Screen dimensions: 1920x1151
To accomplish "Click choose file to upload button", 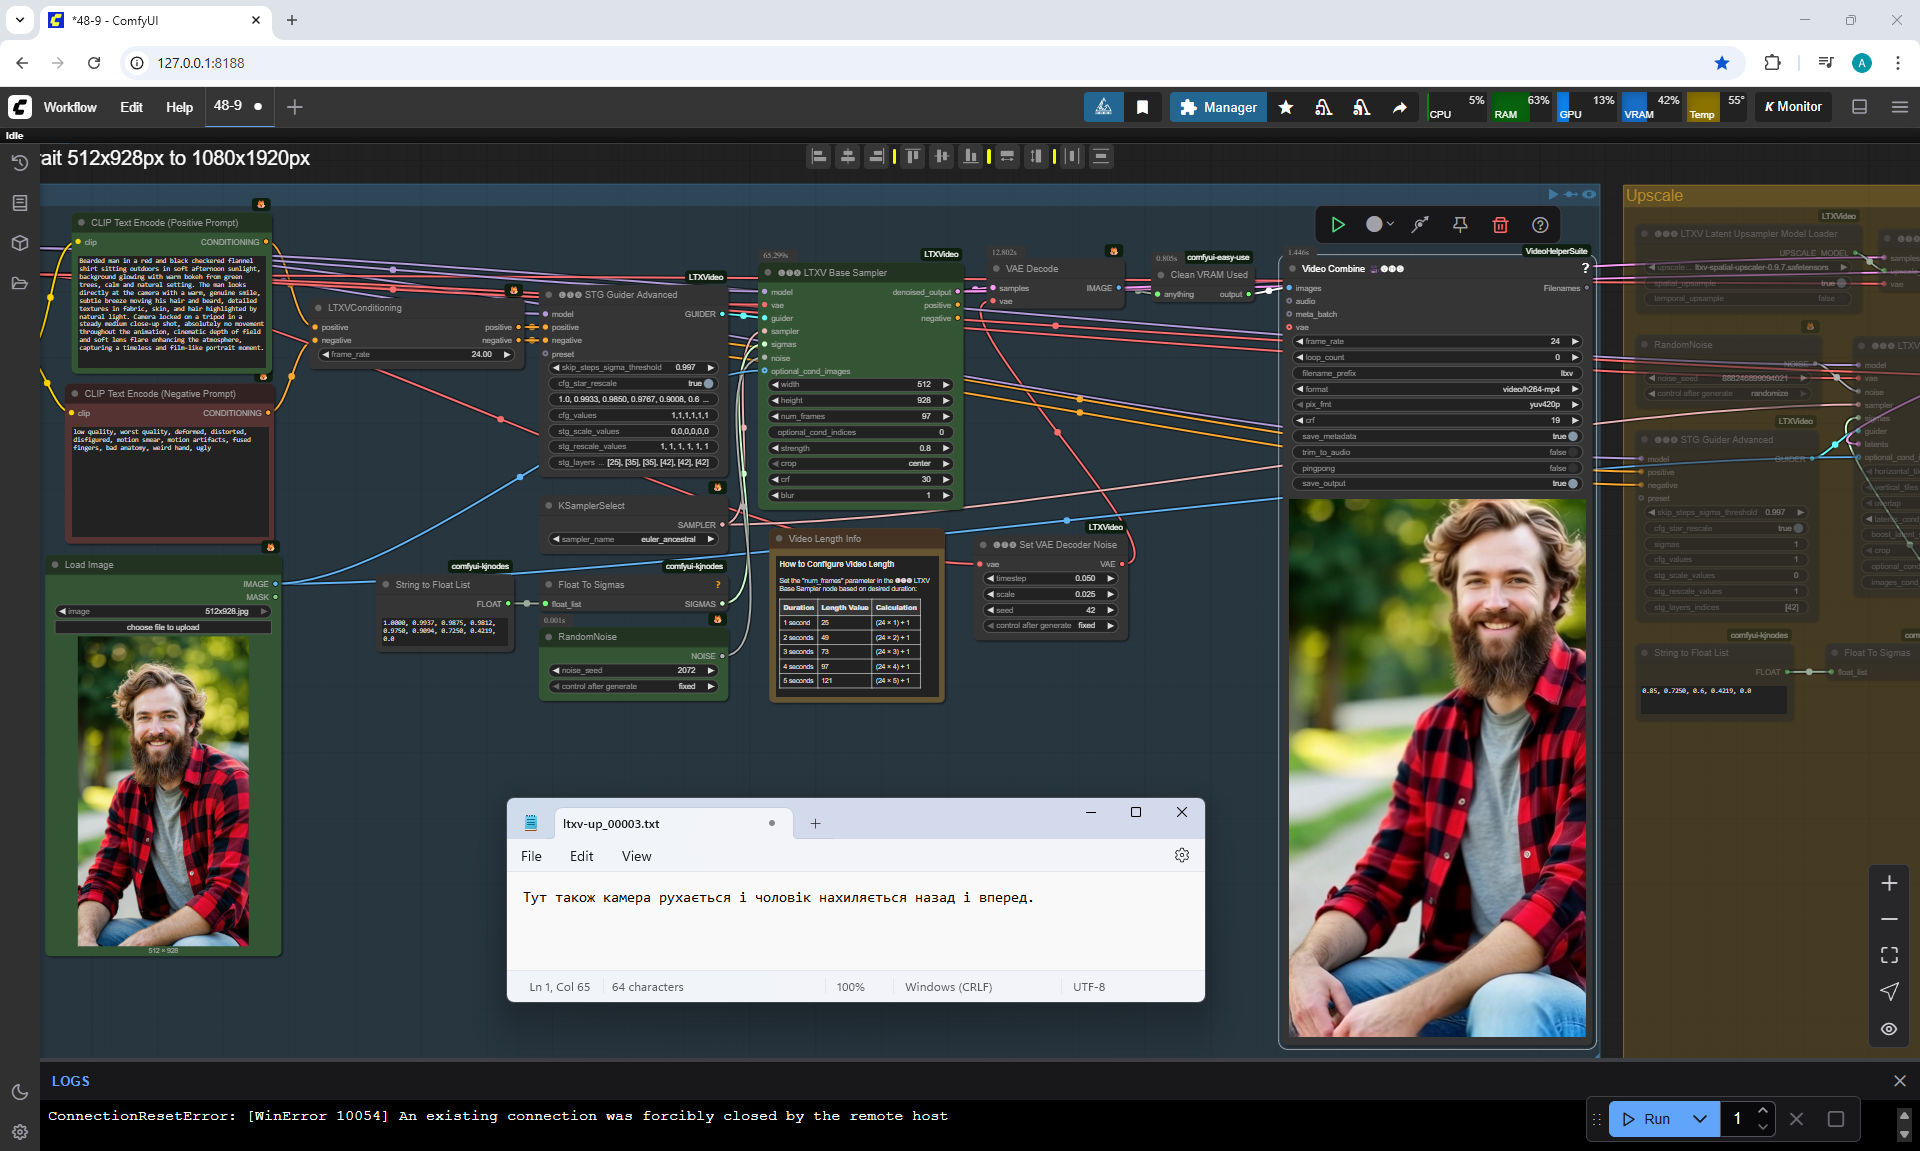I will point(163,627).
